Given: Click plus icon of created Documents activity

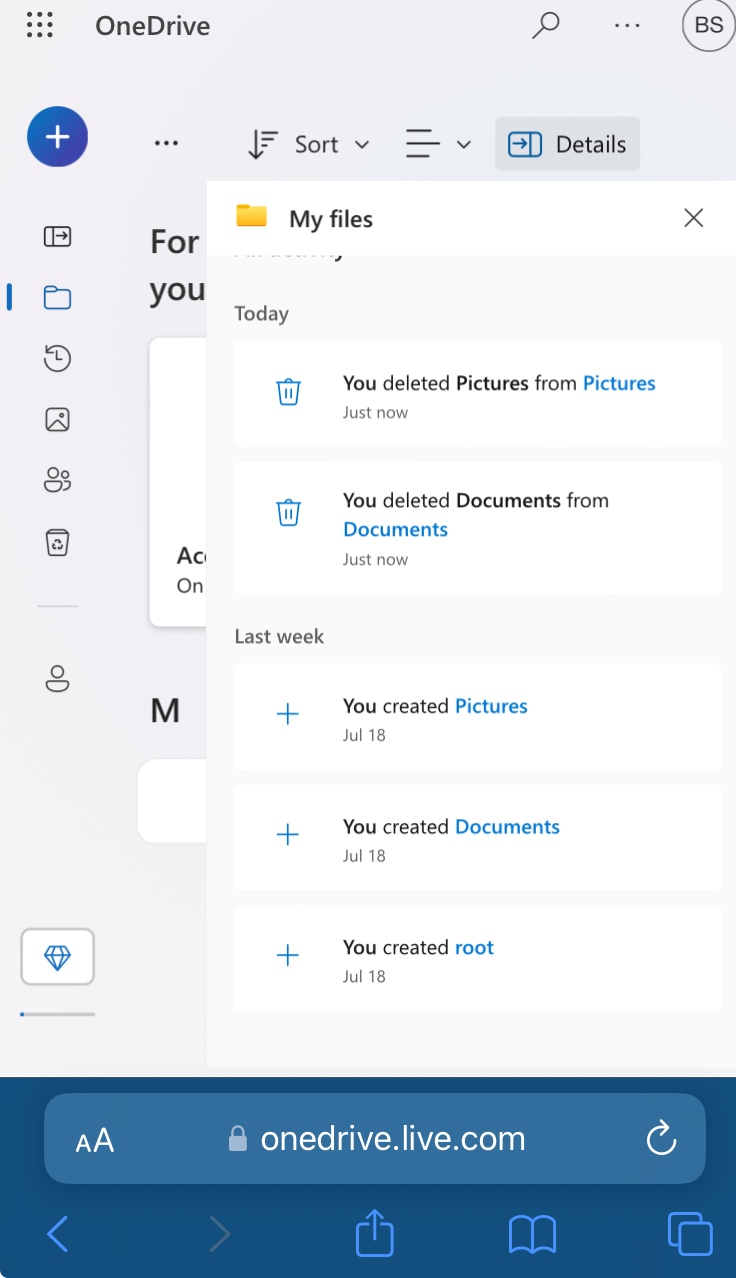Looking at the screenshot, I should click(x=288, y=835).
